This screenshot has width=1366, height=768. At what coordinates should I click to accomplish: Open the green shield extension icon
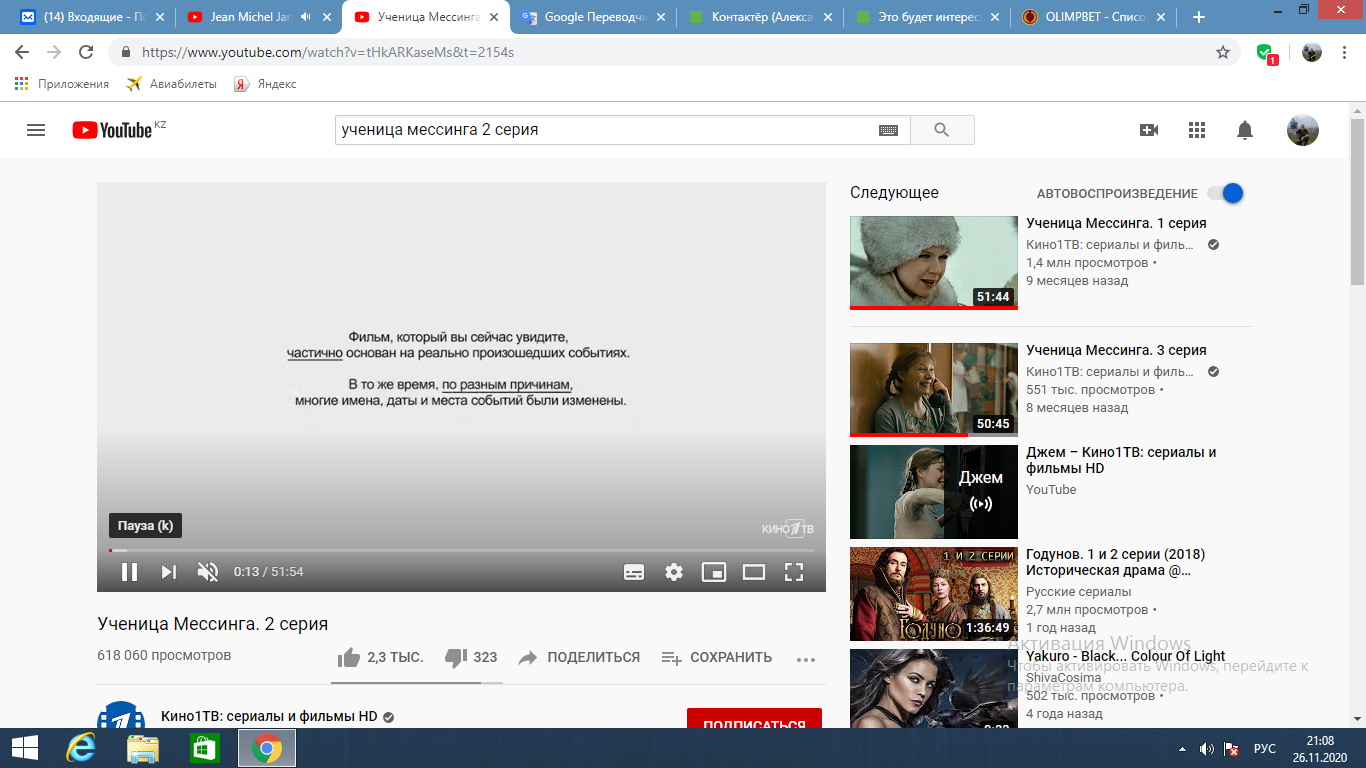pos(1266,53)
